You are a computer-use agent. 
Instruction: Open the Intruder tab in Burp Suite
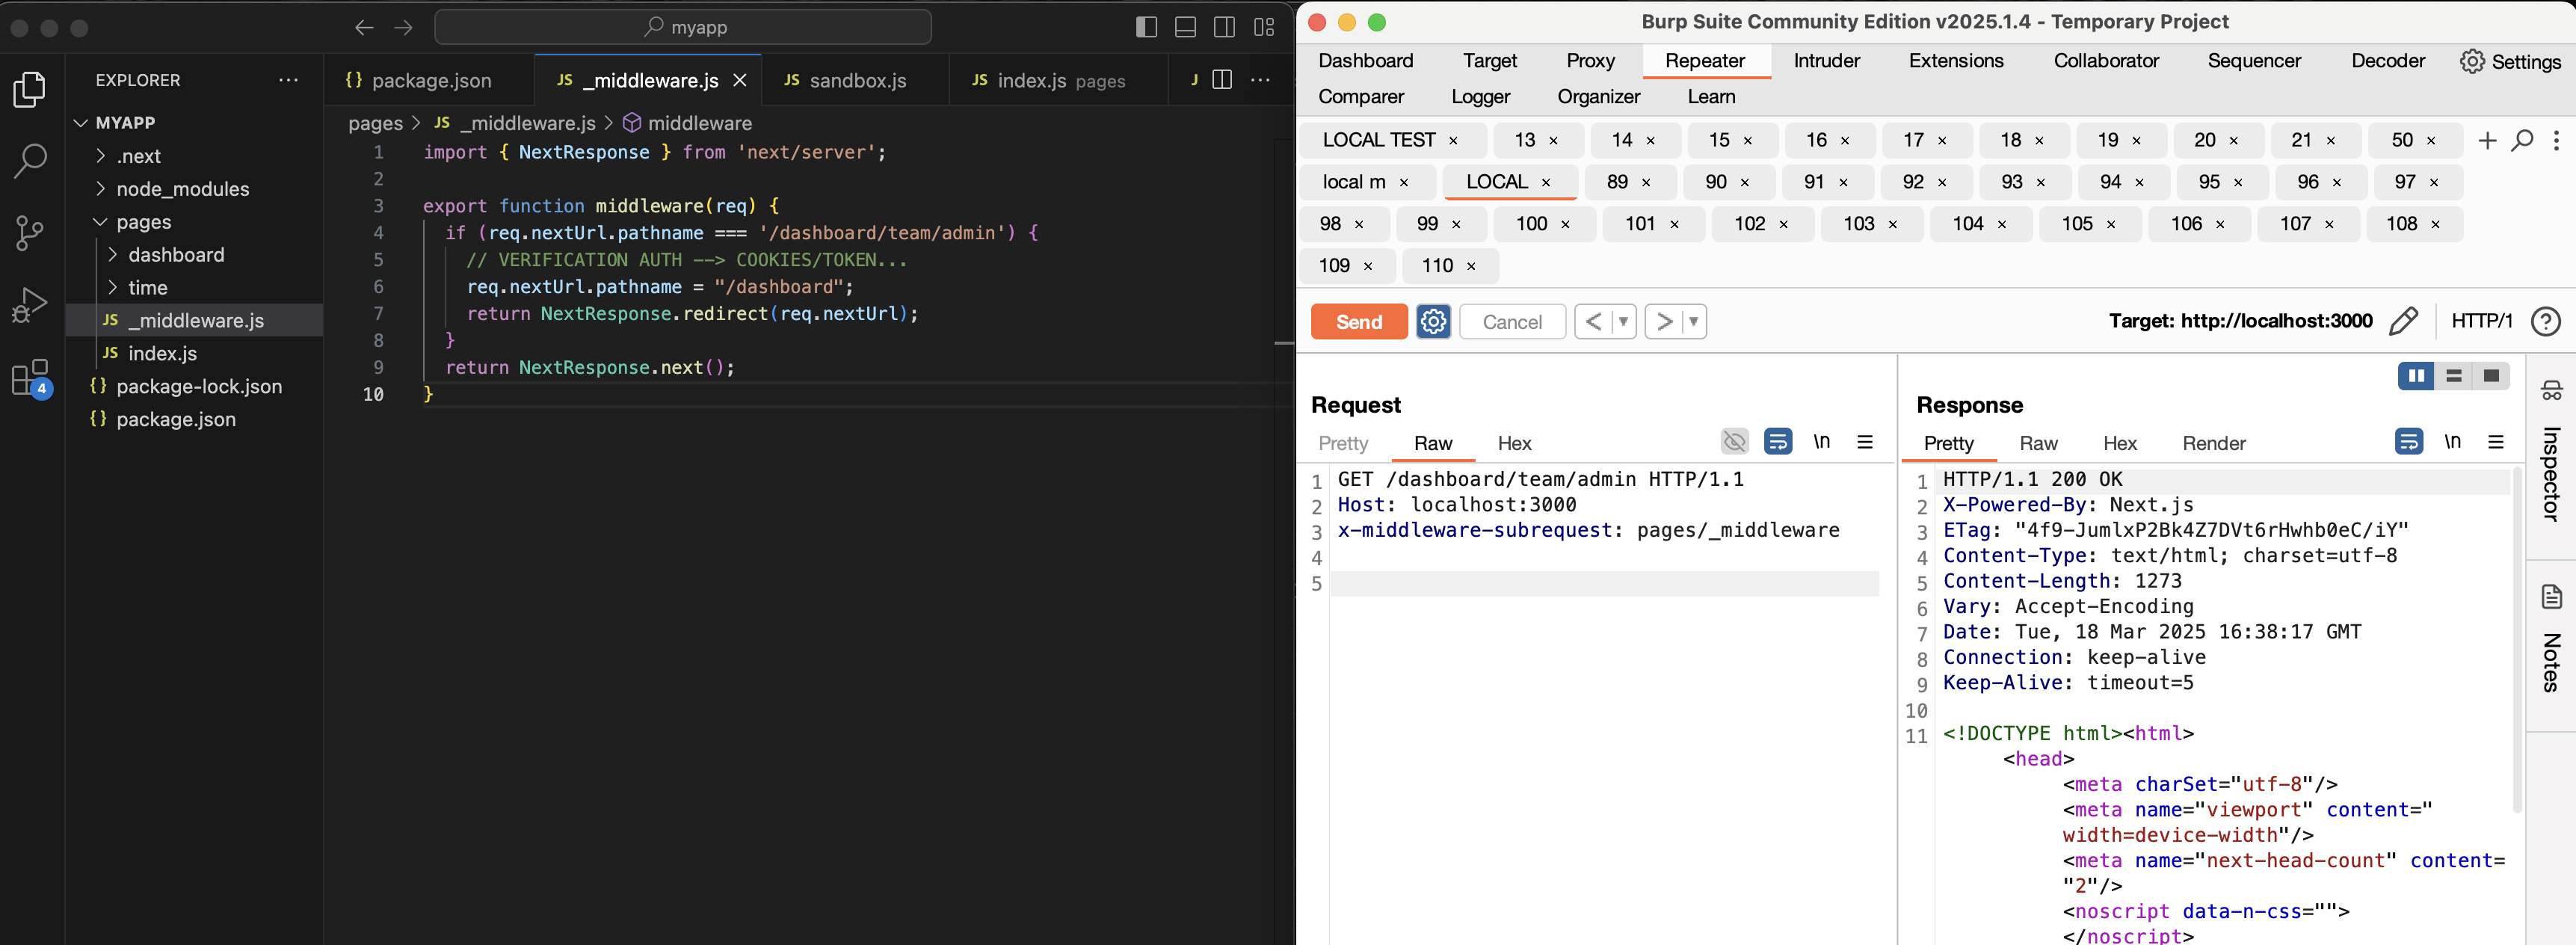click(1826, 61)
